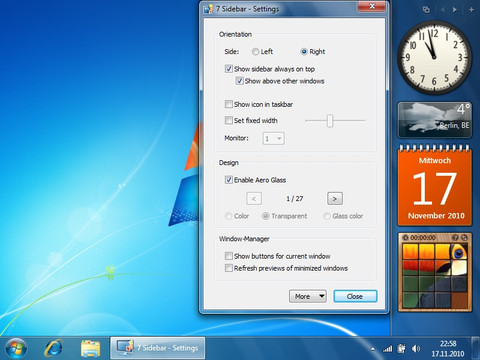Go to next design with > button

tap(335, 199)
